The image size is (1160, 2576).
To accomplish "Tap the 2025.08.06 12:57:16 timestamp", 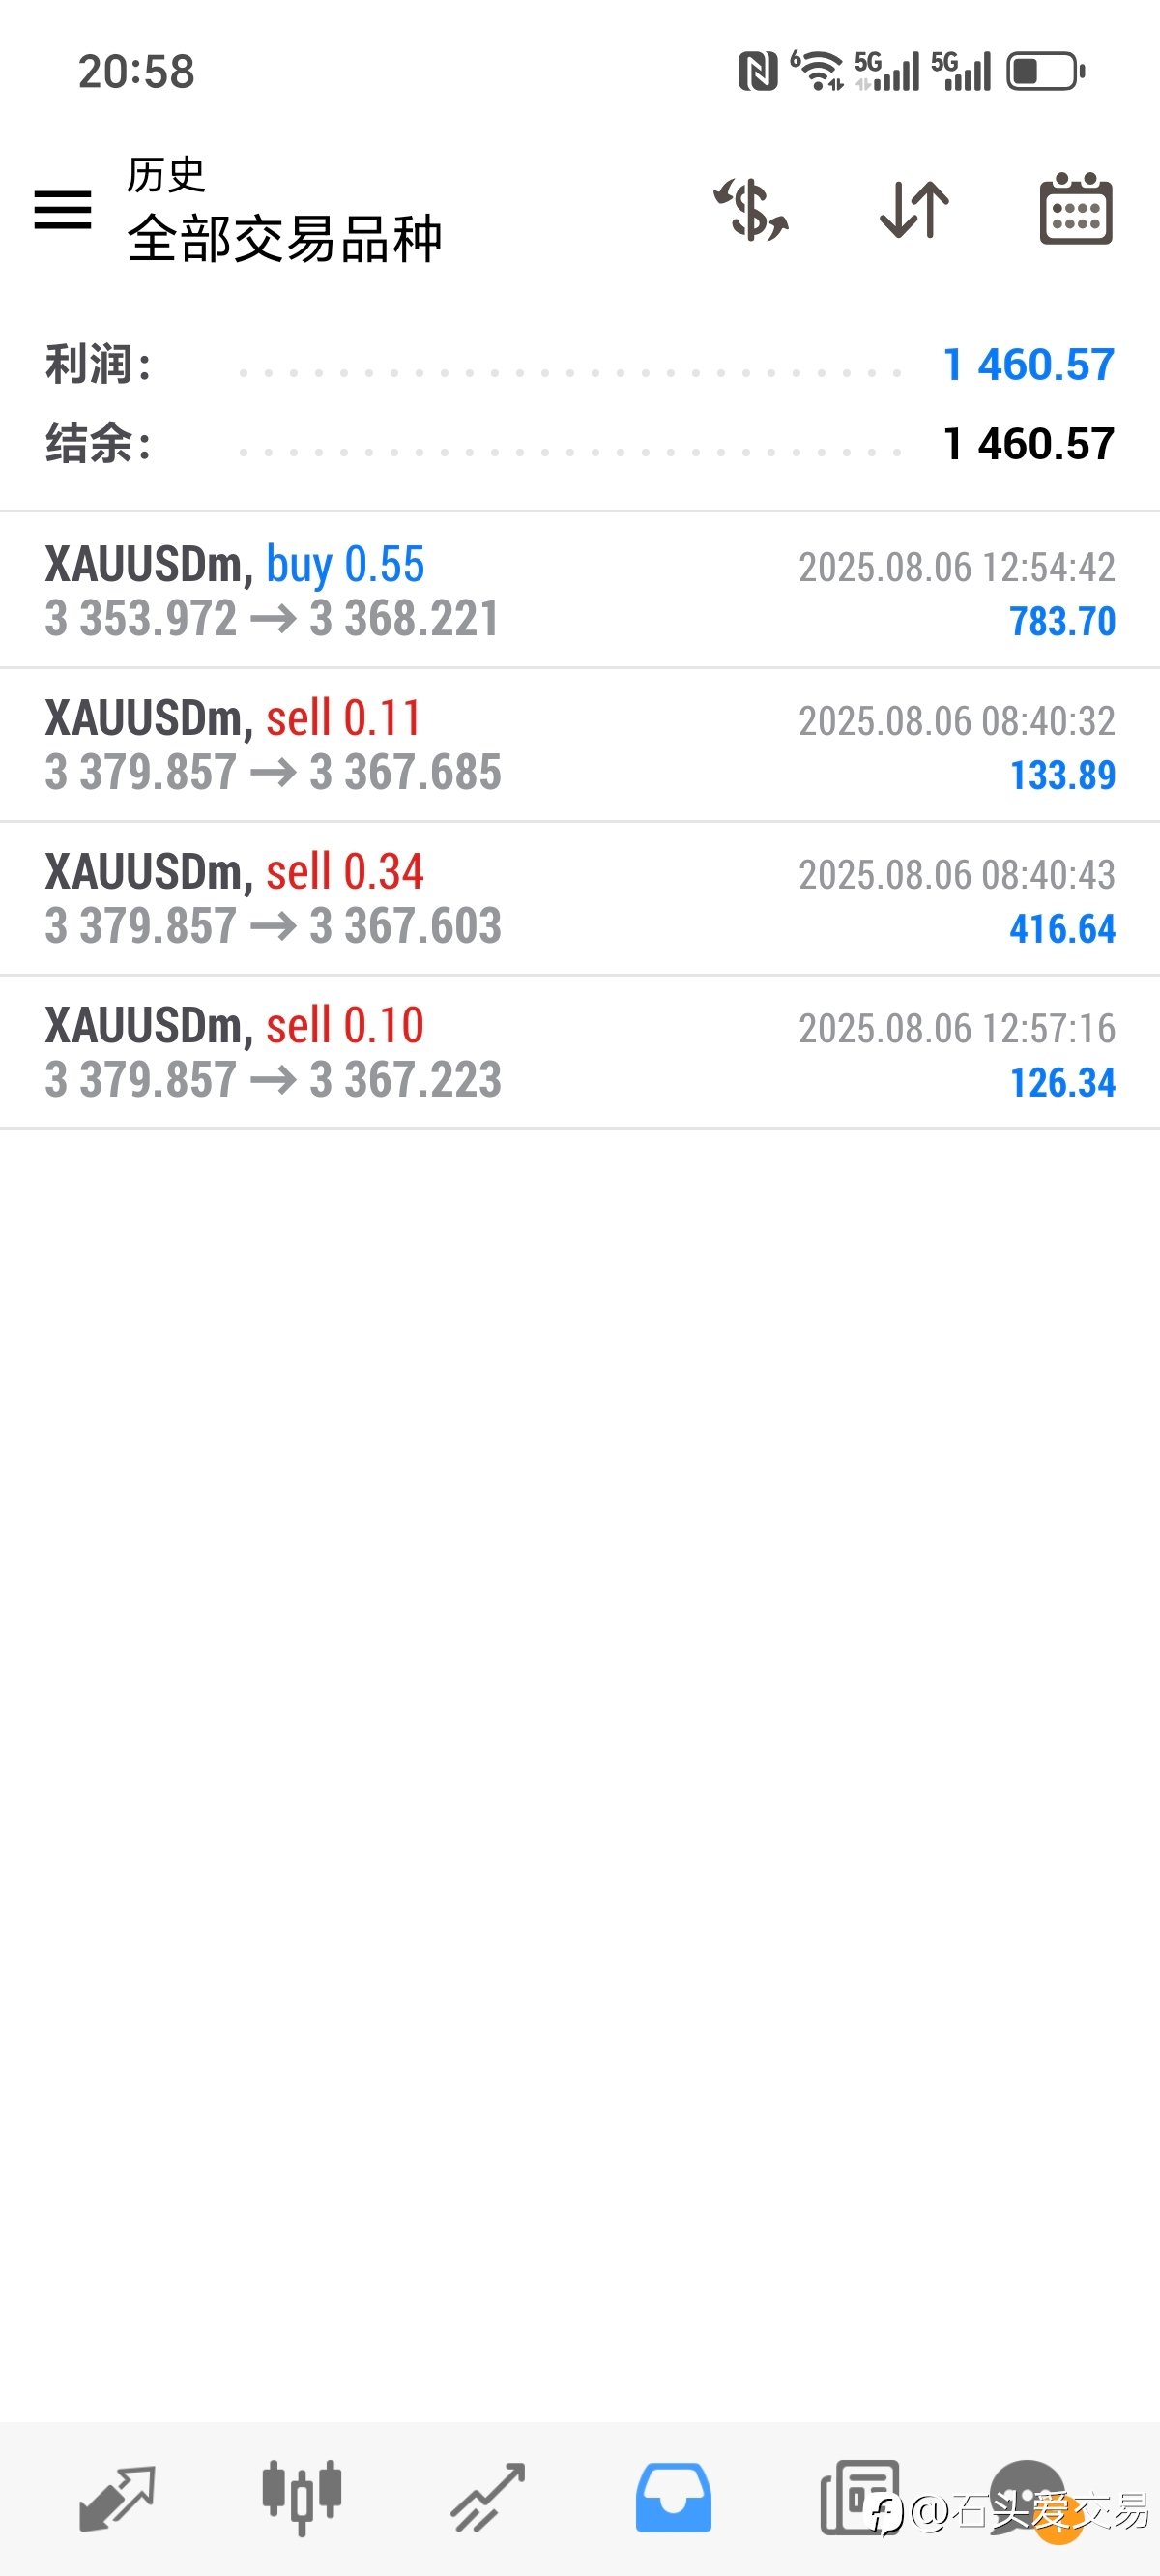I will (957, 1029).
